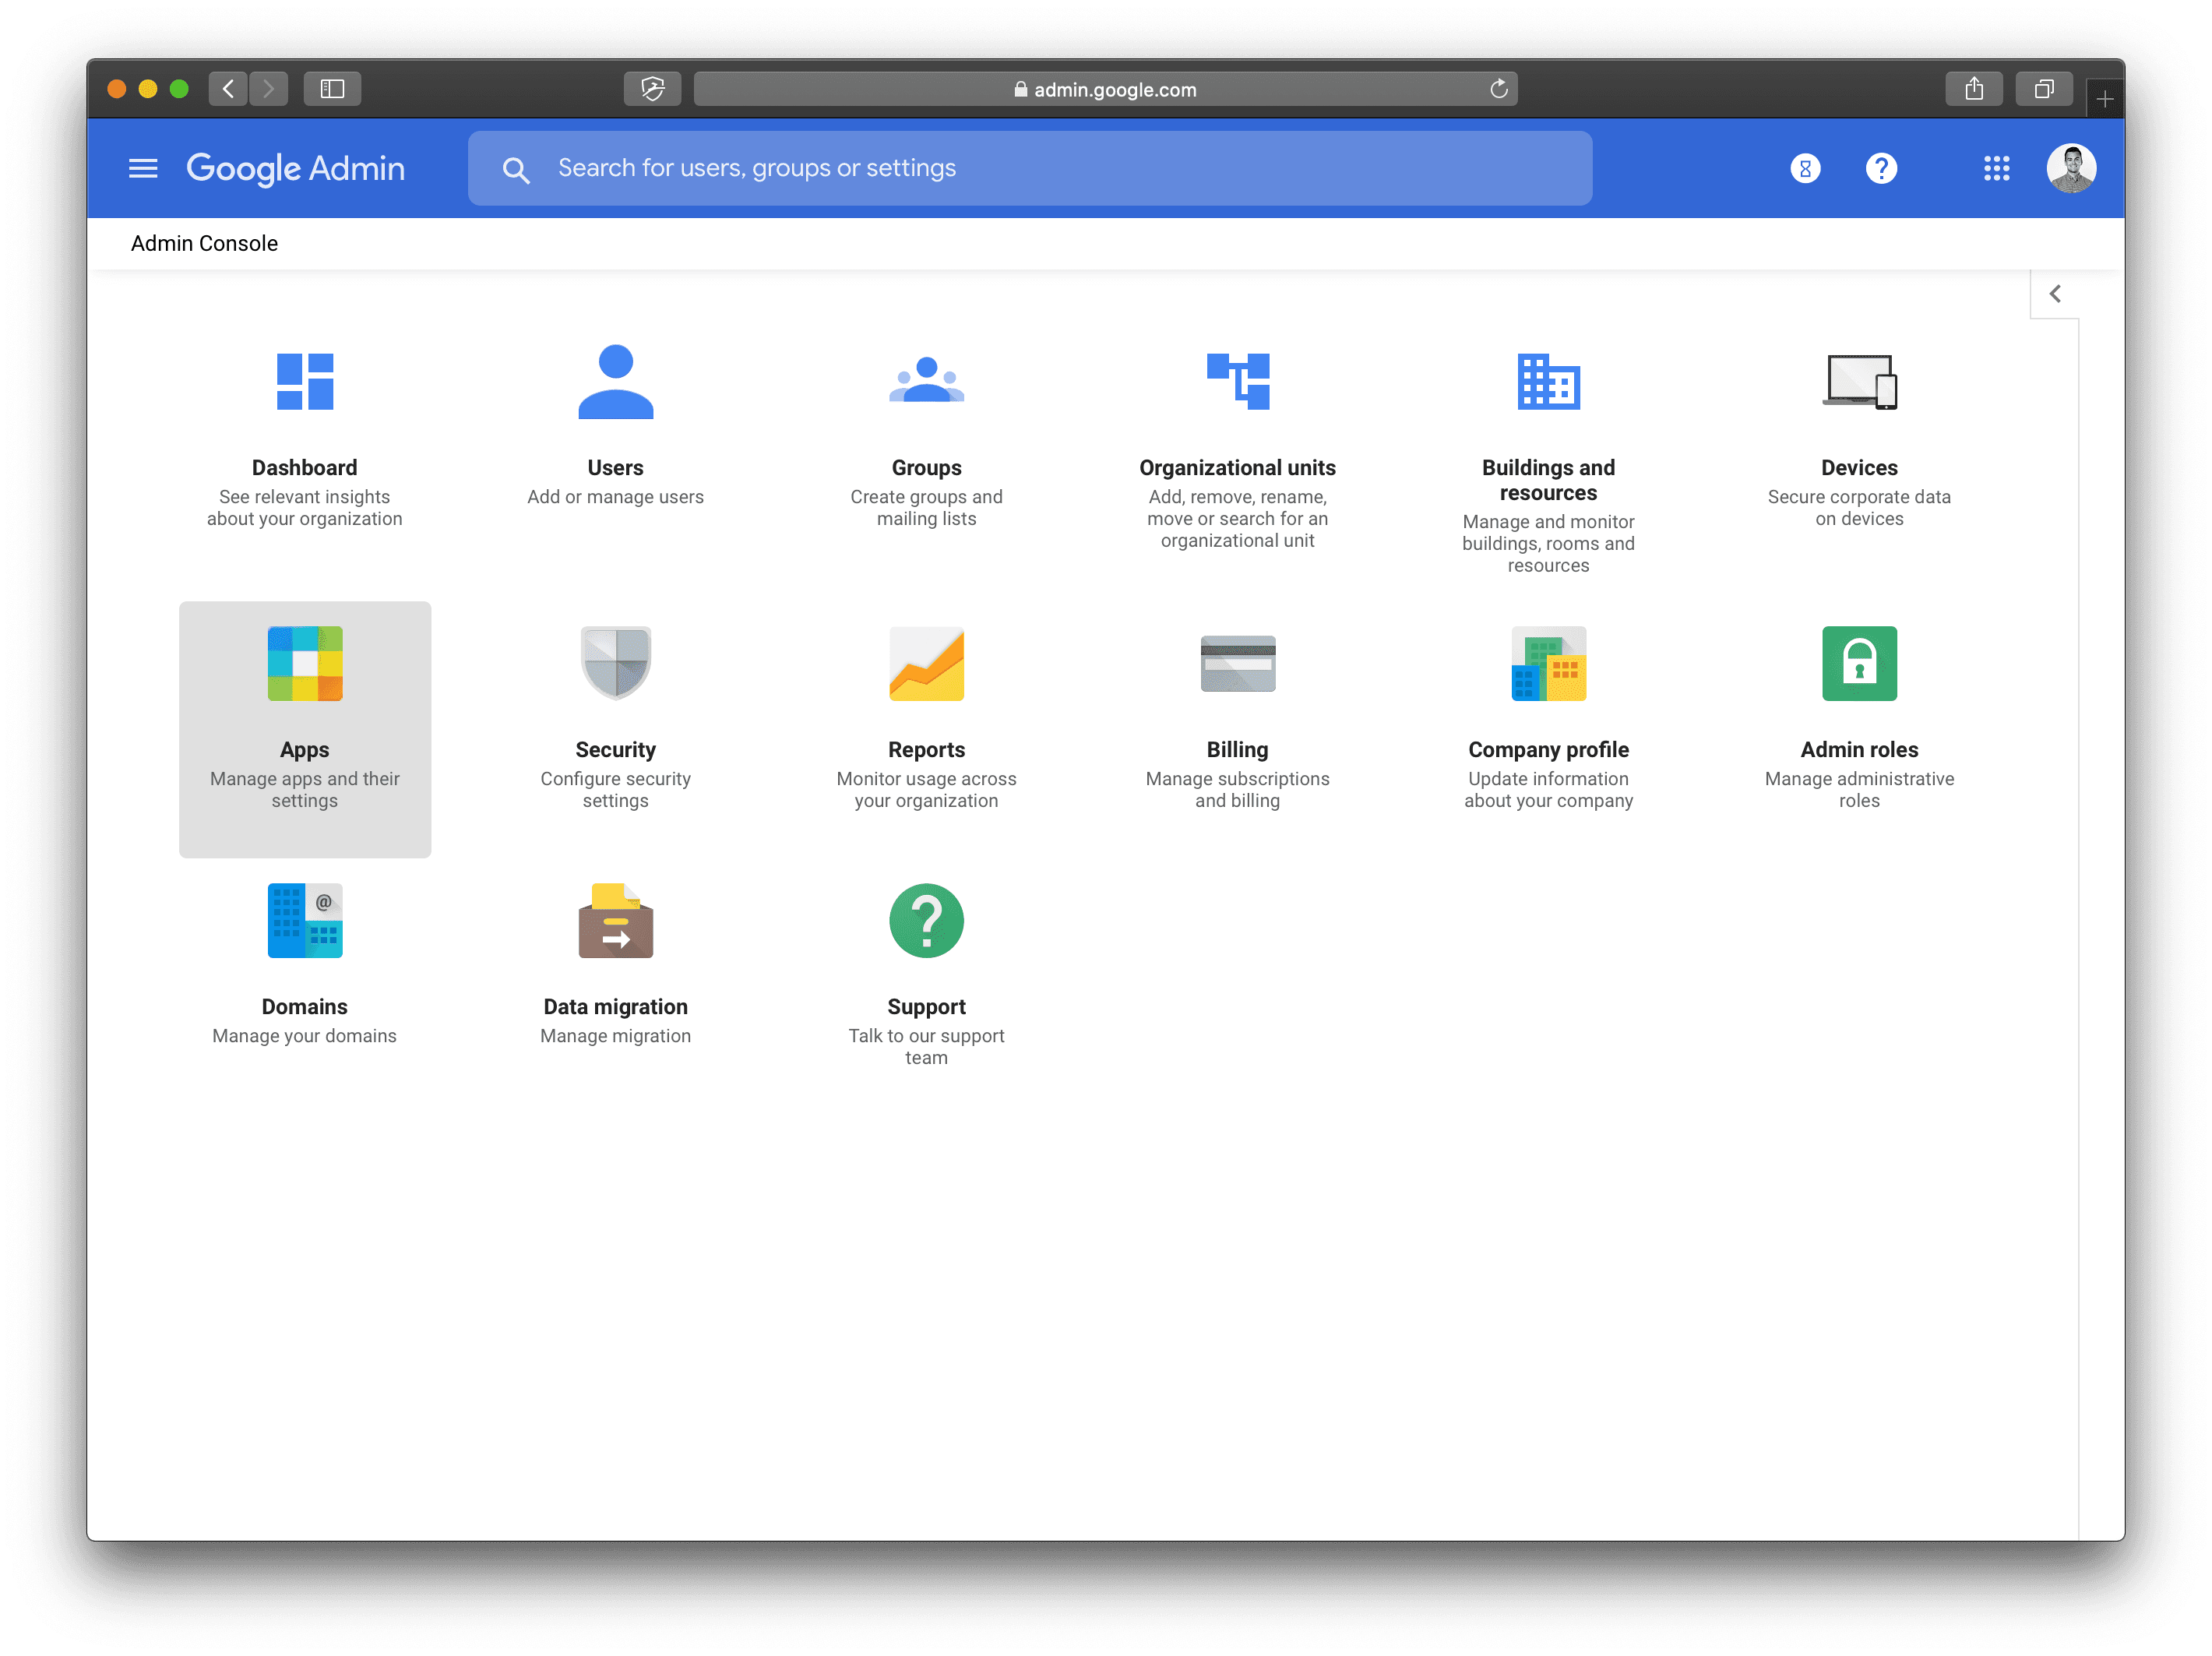Click the Buildings and resources icon
The height and width of the screenshot is (1656, 2212).
[x=1548, y=380]
